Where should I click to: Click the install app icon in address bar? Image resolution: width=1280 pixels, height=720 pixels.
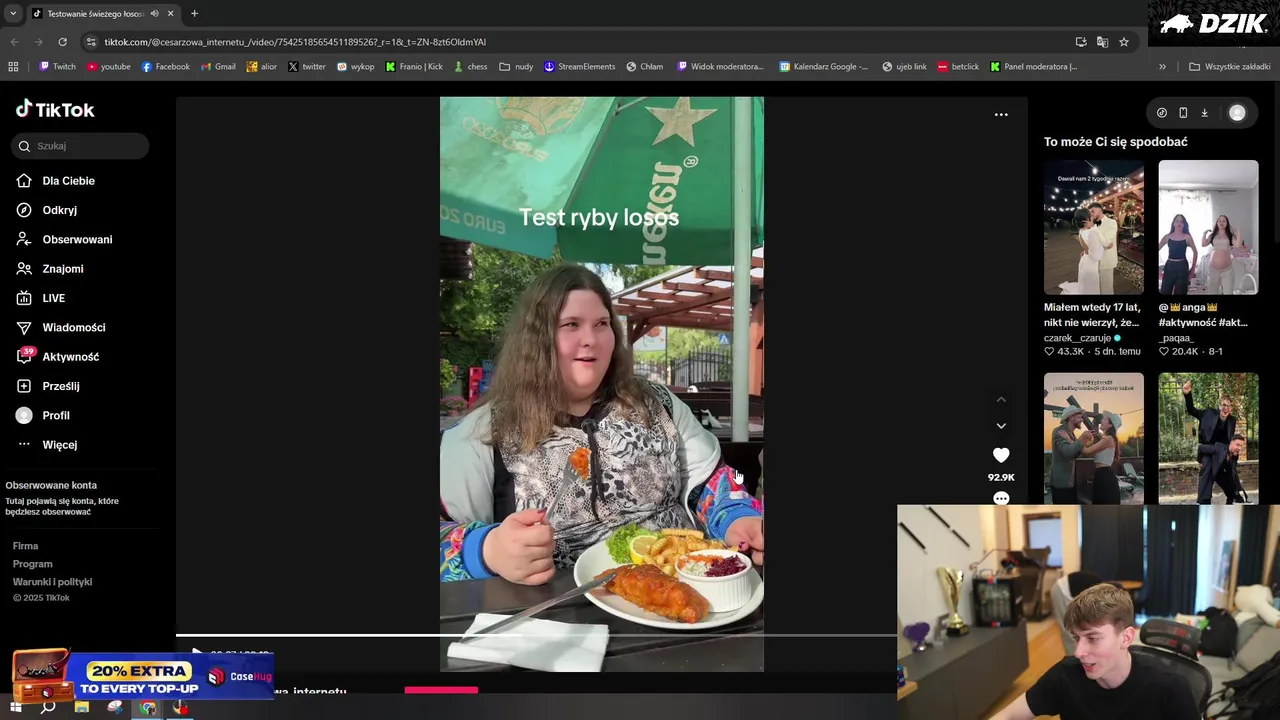(1081, 42)
